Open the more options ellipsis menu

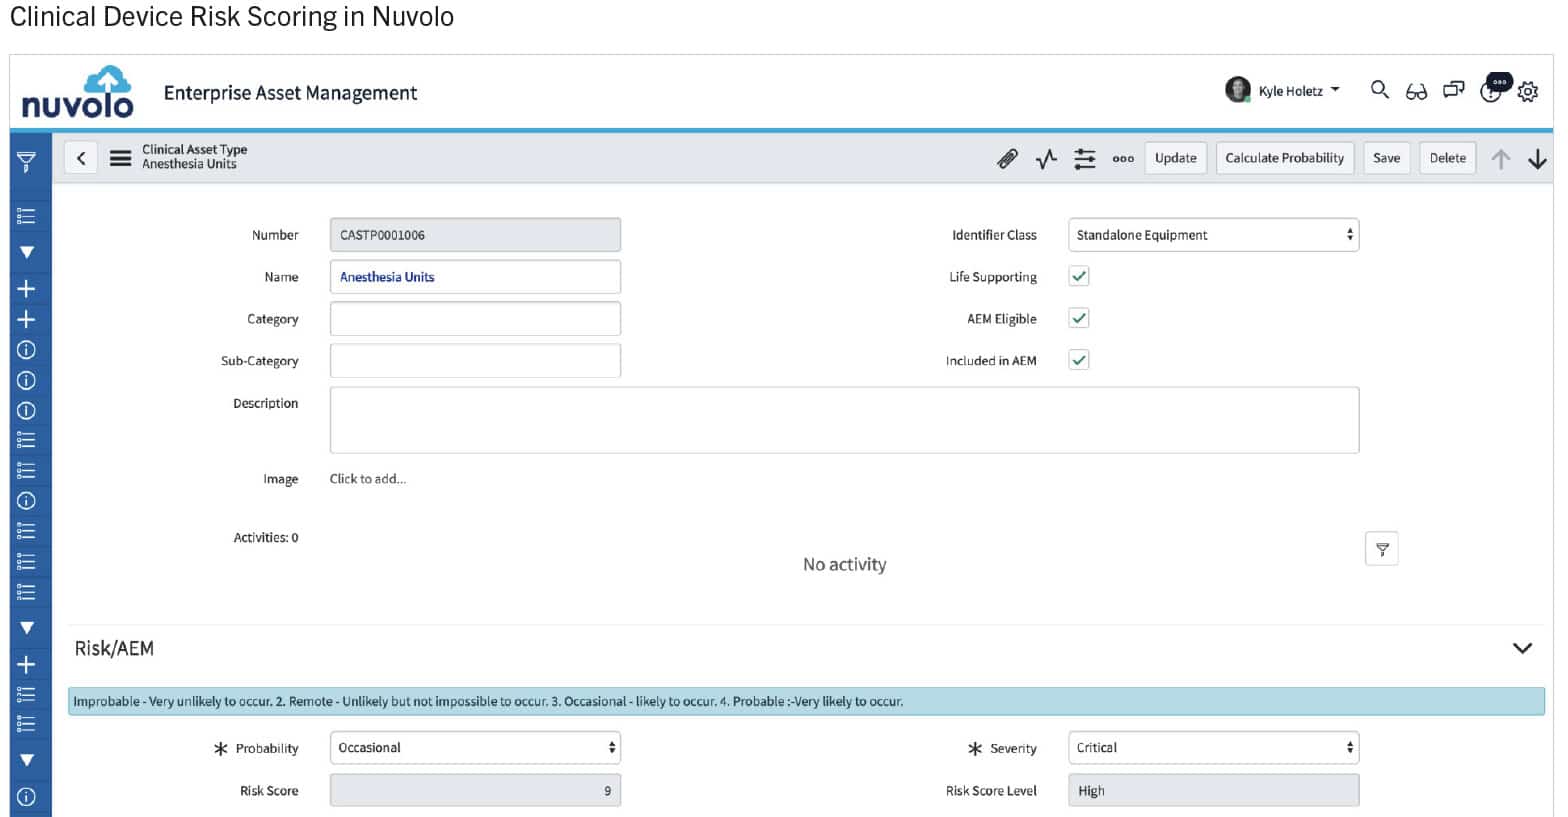(x=1123, y=158)
